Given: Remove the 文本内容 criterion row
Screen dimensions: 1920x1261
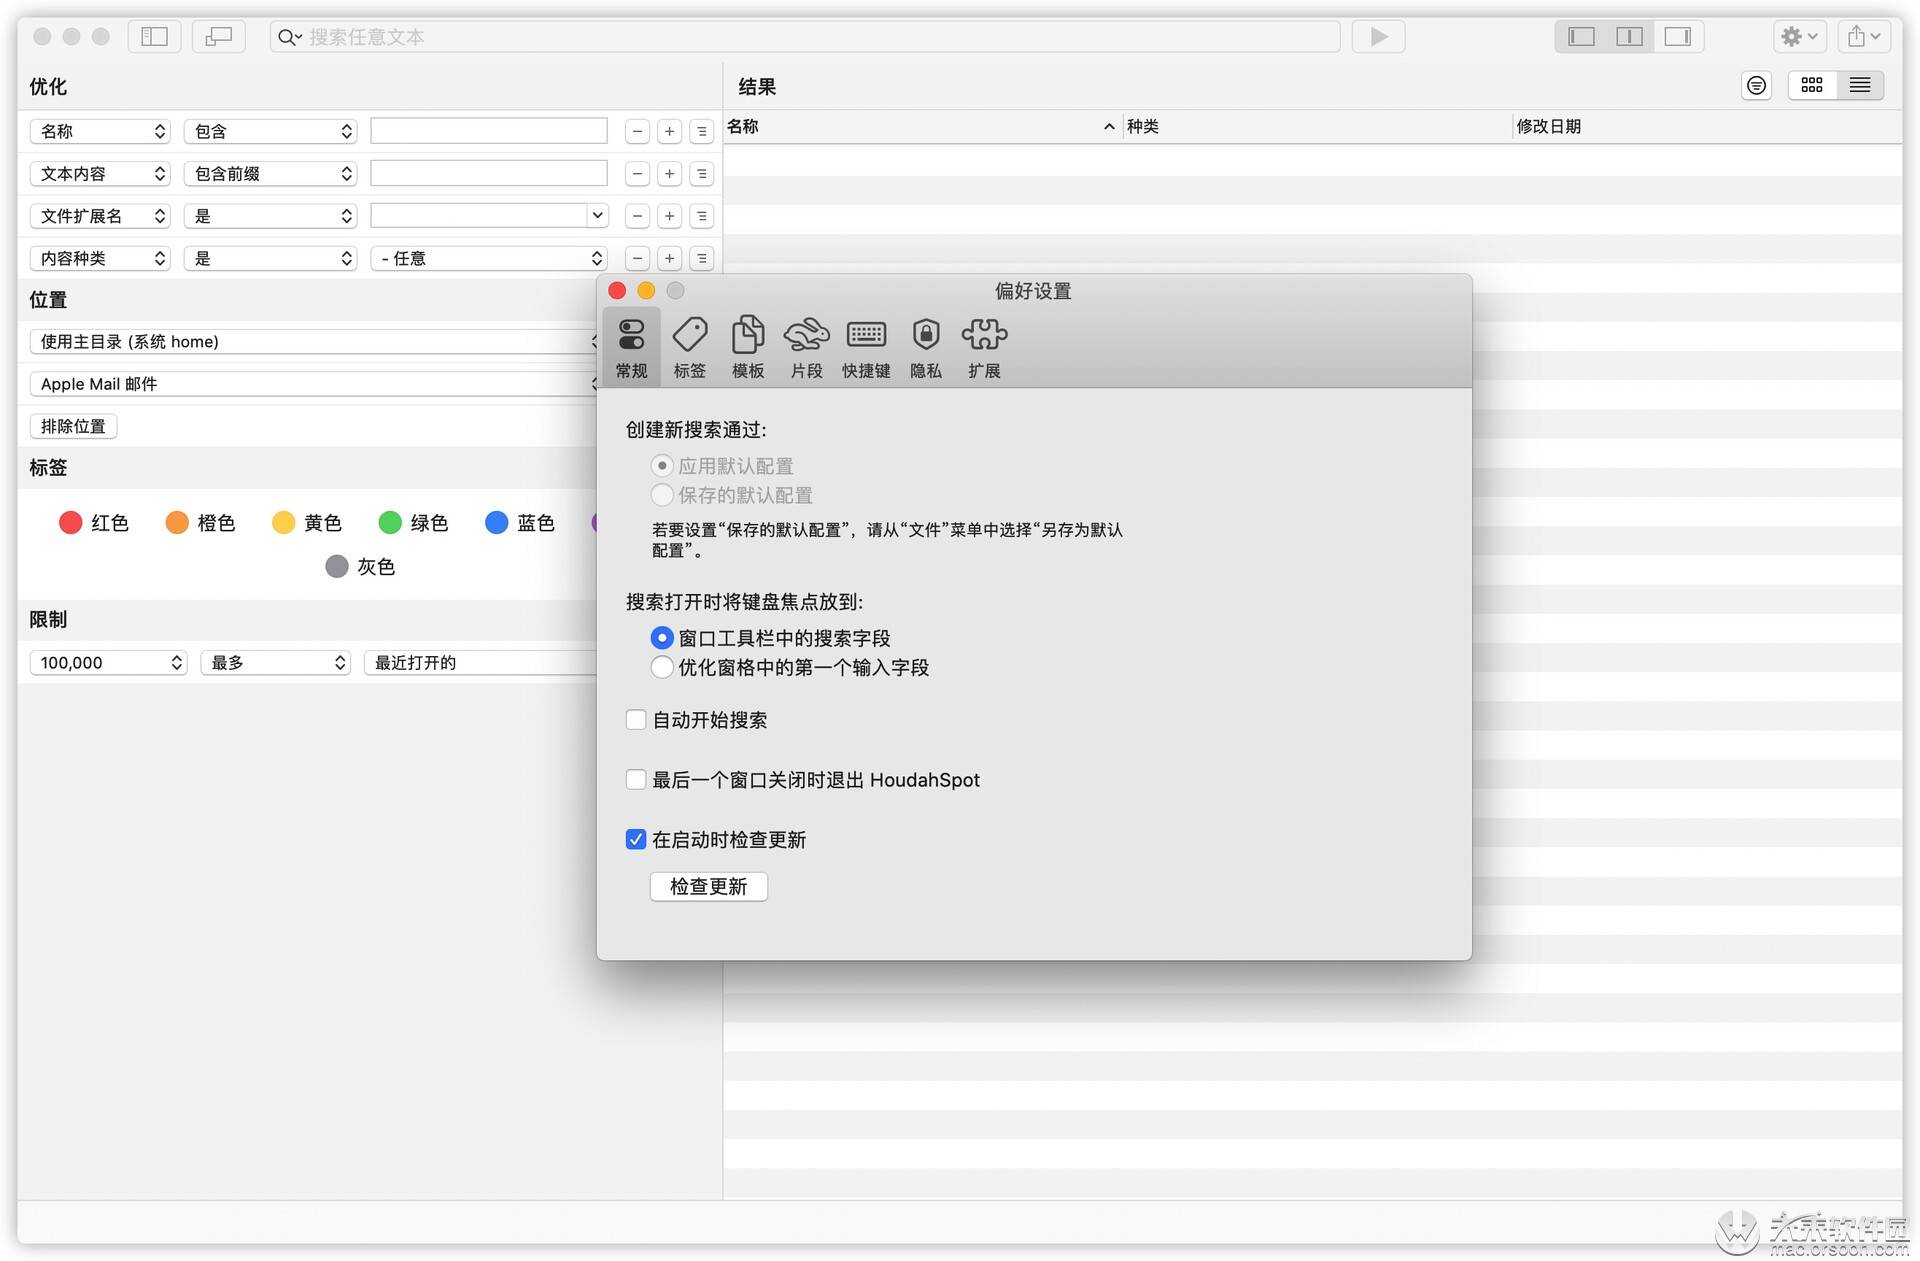Looking at the screenshot, I should tap(637, 174).
